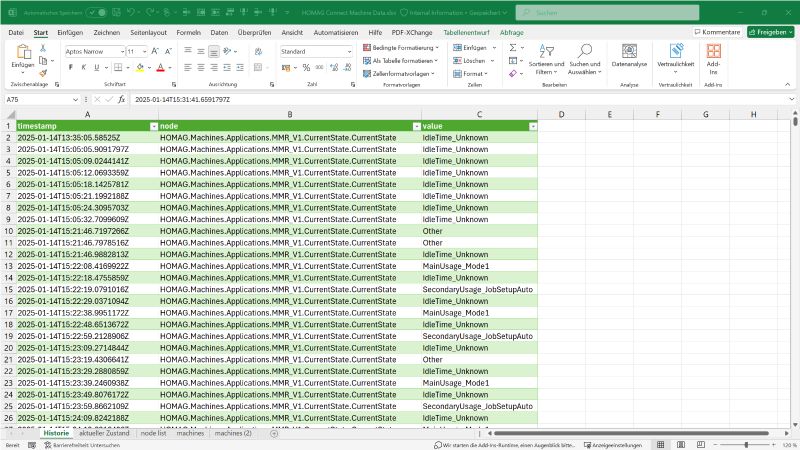Click the Kommentare button
The height and width of the screenshot is (450, 800).
pyautogui.click(x=717, y=32)
